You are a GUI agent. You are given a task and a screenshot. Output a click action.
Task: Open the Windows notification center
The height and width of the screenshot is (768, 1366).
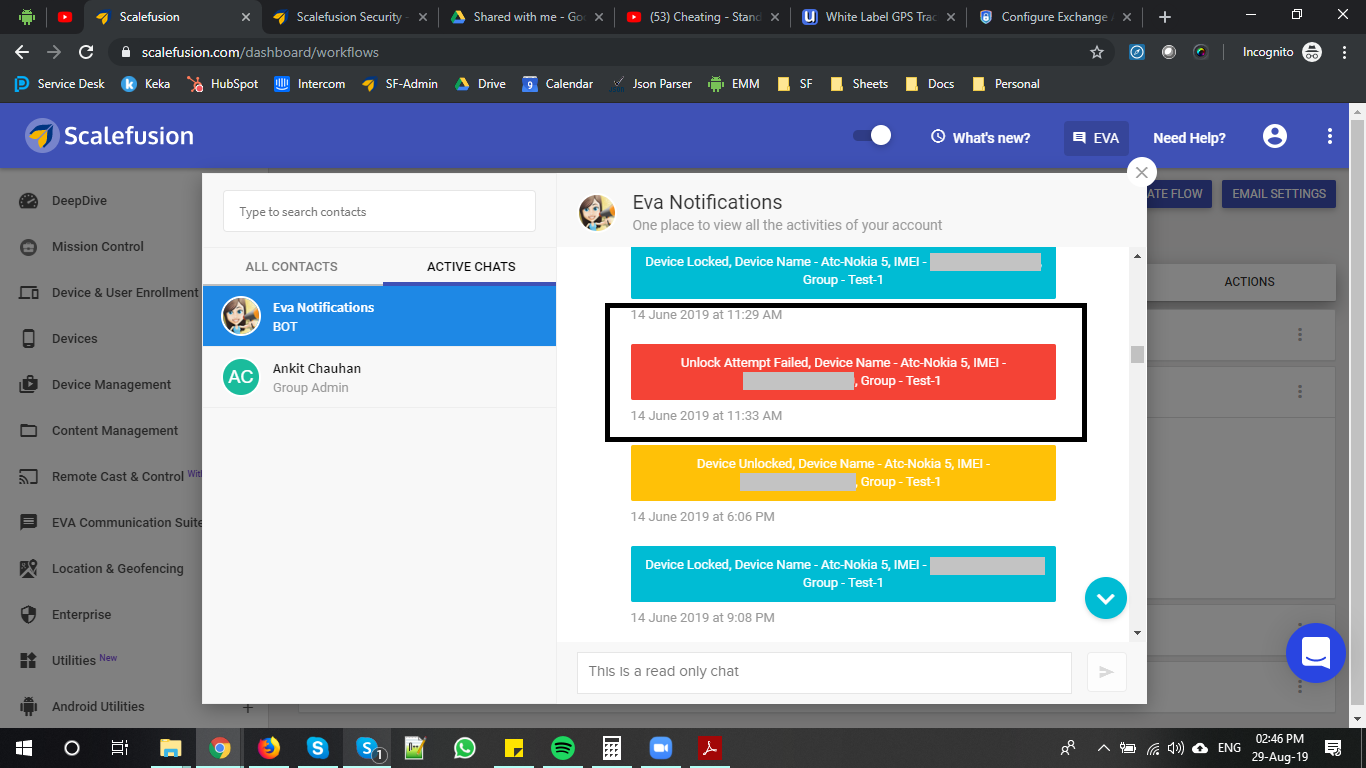pyautogui.click(x=1333, y=748)
